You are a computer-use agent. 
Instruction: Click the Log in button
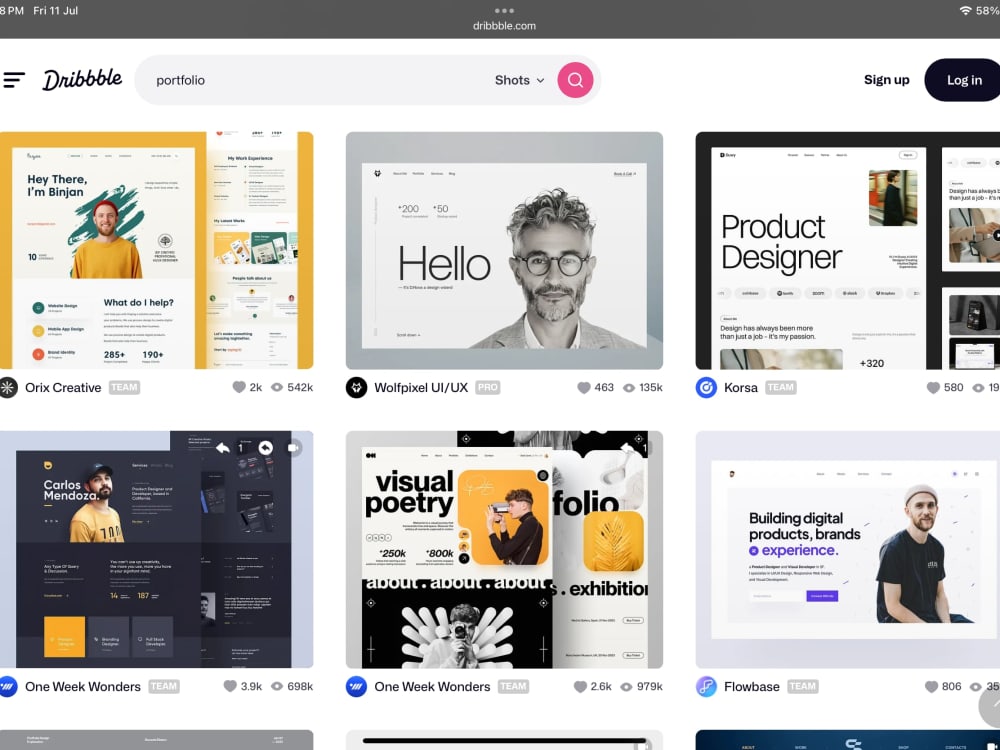click(963, 80)
